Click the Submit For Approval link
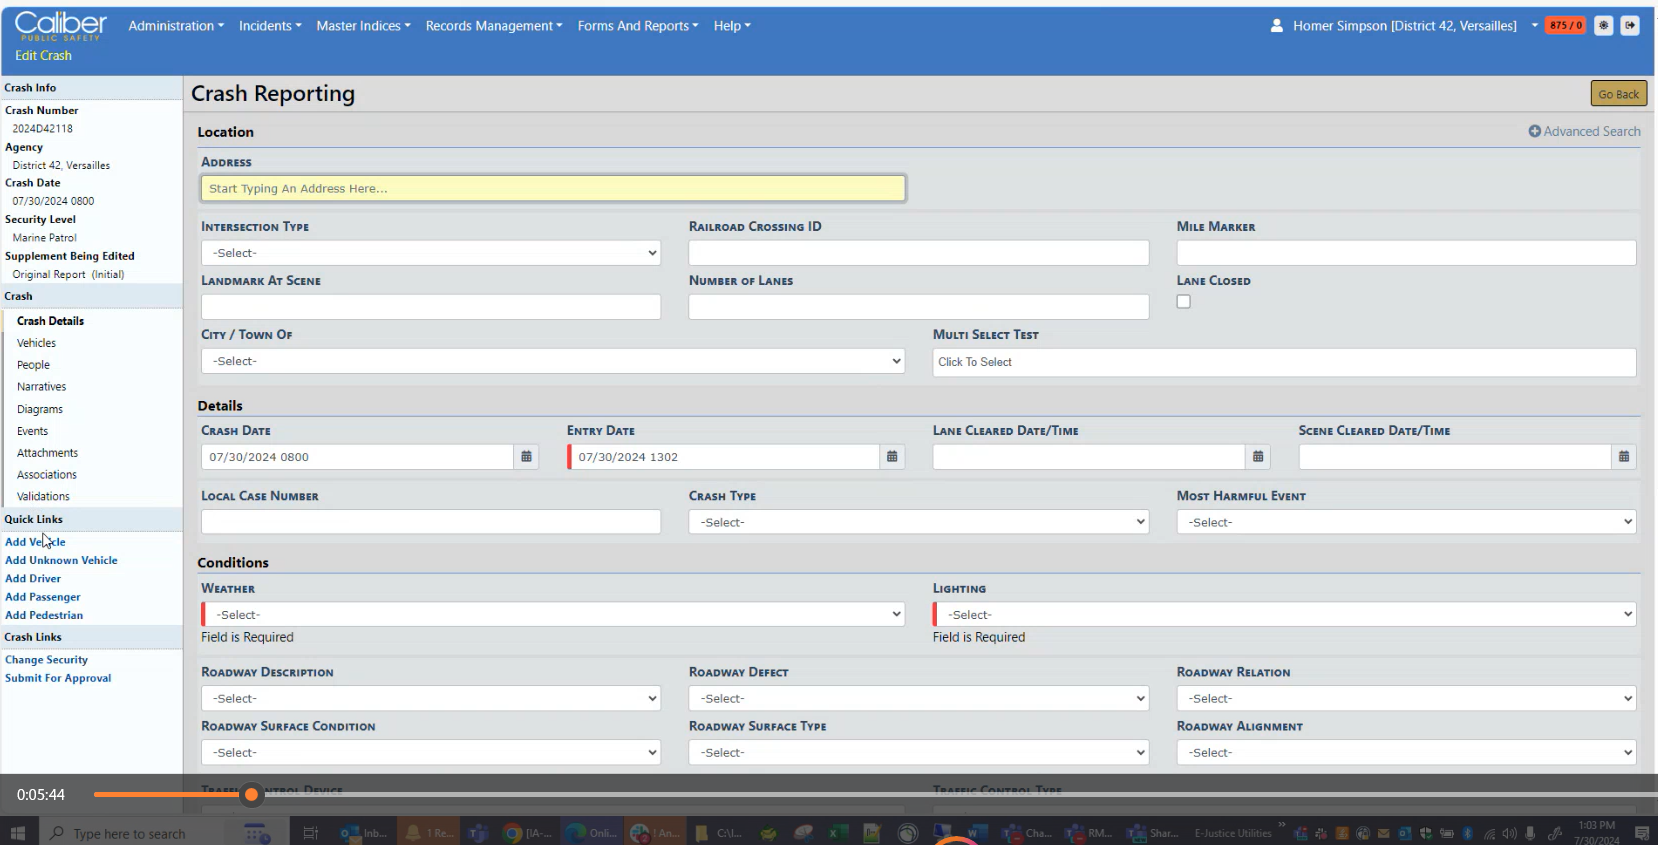 pos(58,678)
